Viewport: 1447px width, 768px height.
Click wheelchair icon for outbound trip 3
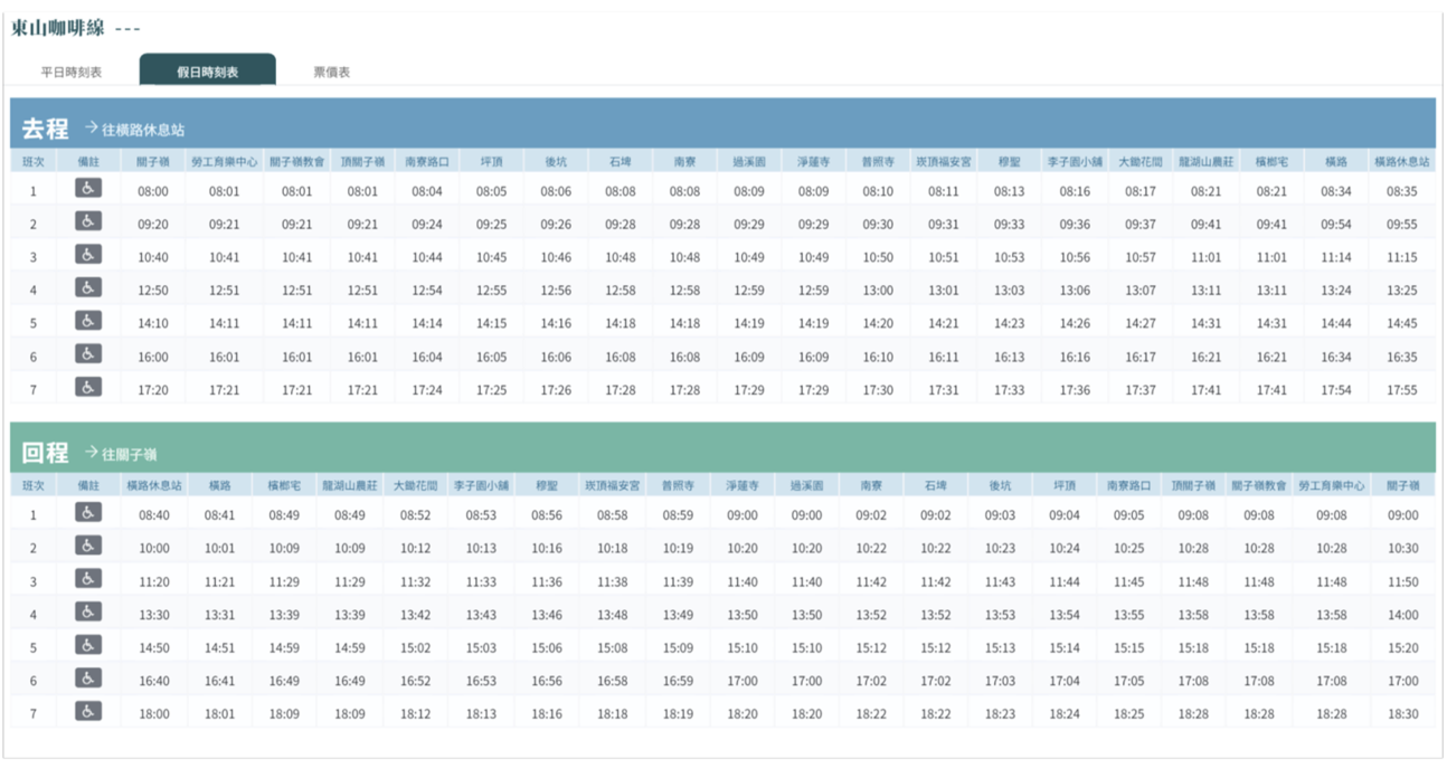pos(88,255)
